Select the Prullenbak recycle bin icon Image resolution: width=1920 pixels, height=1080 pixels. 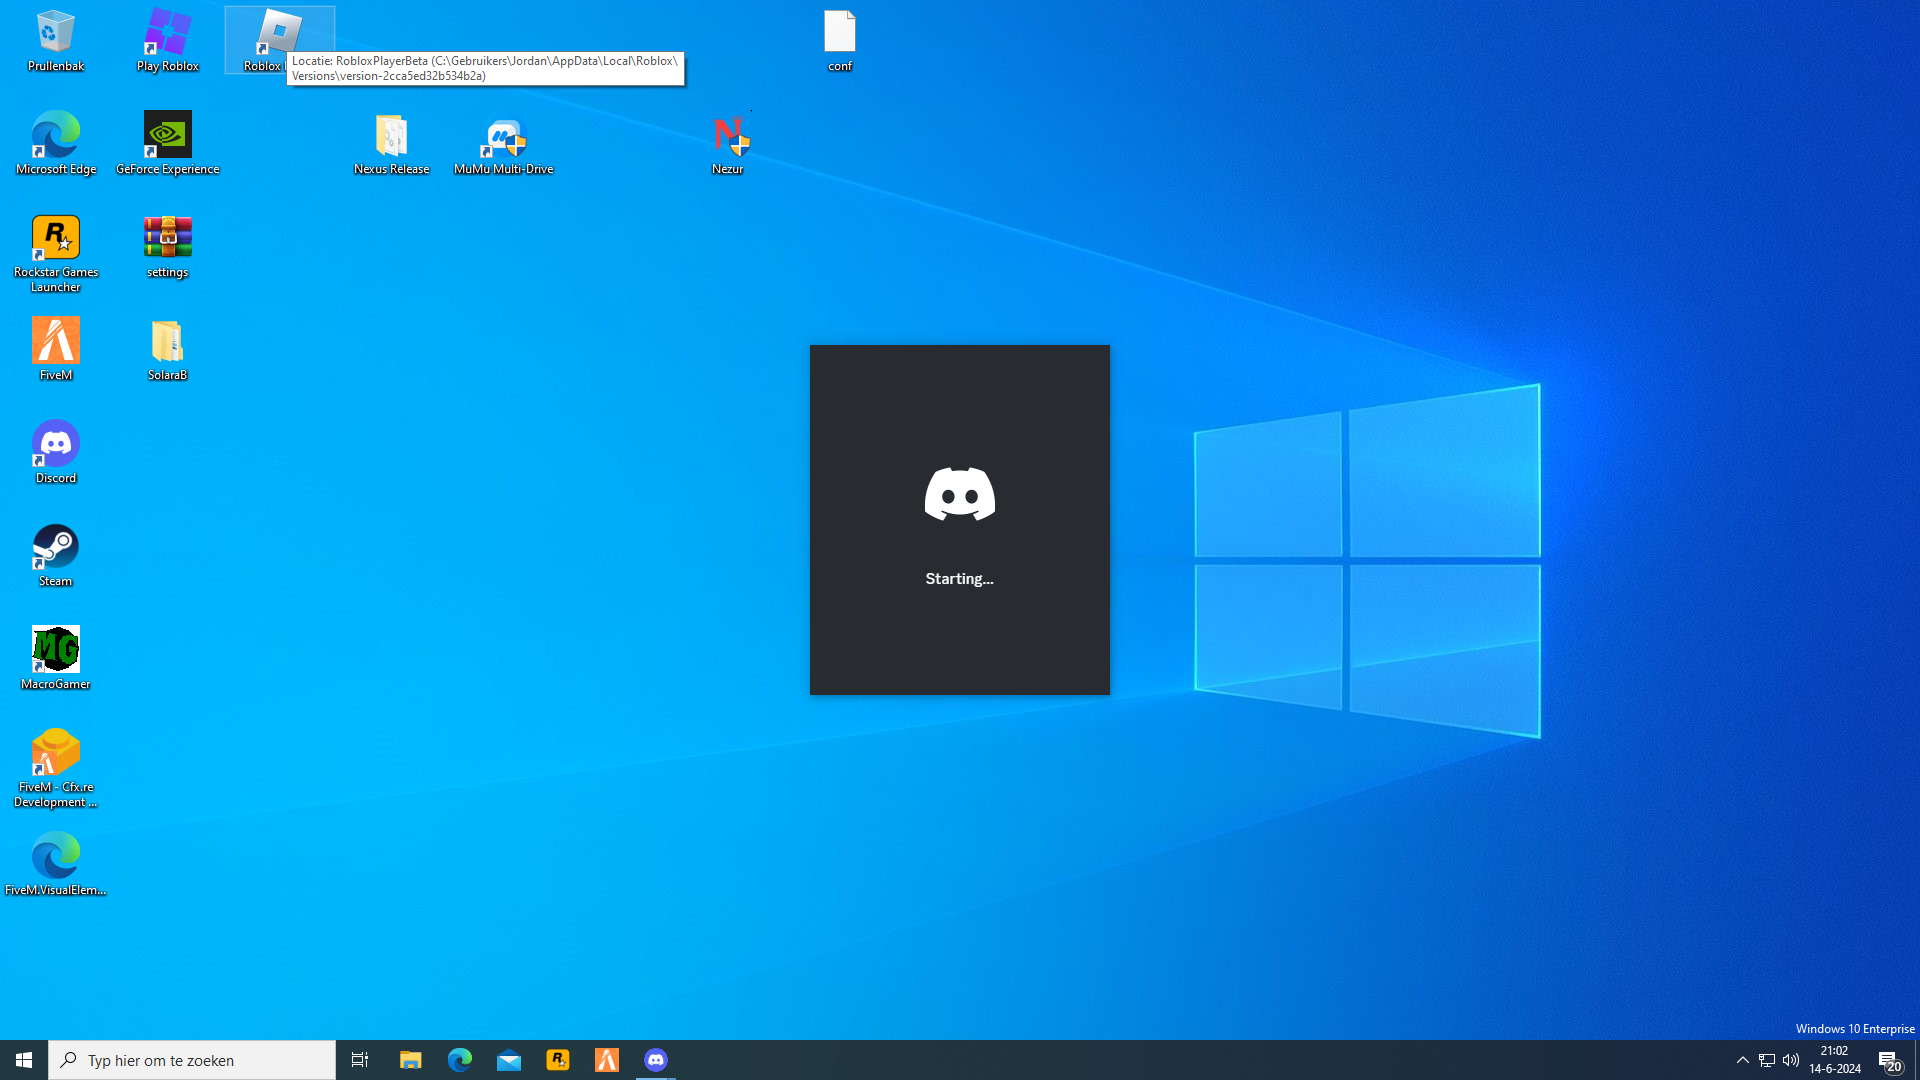[x=55, y=40]
